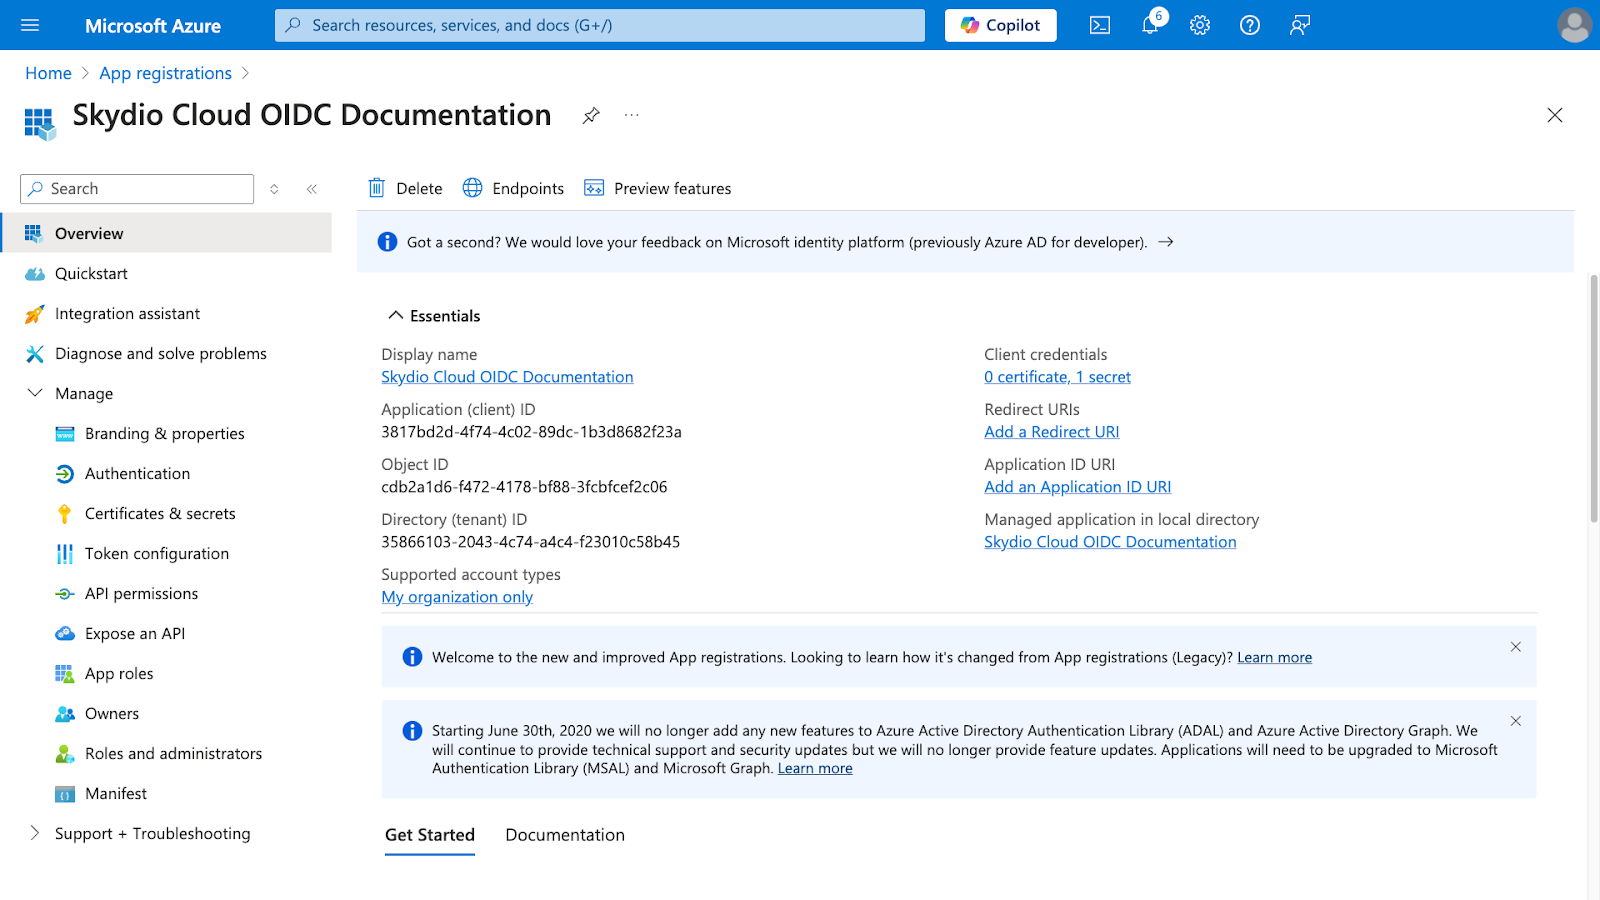Expand Support + Troubleshooting section
This screenshot has width=1600, height=900.
click(35, 833)
